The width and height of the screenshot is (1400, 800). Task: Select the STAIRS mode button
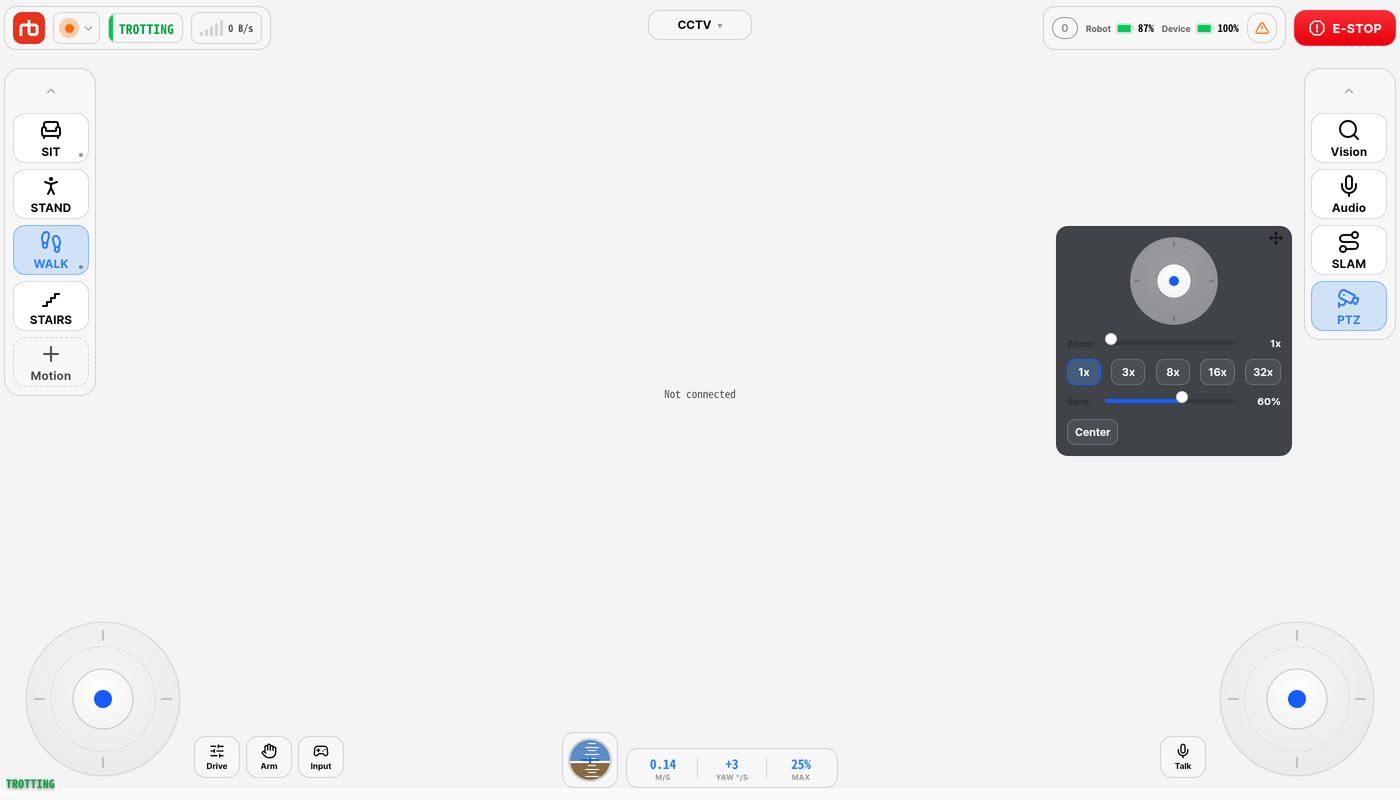(x=51, y=306)
